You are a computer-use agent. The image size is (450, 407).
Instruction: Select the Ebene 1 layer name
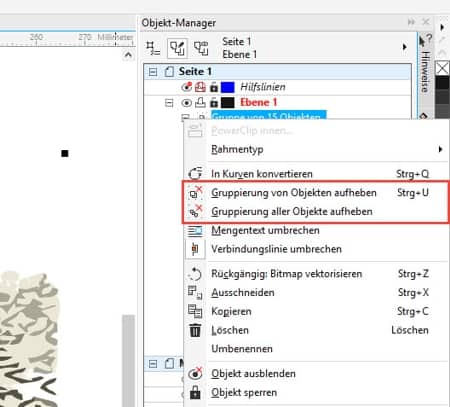[x=259, y=103]
